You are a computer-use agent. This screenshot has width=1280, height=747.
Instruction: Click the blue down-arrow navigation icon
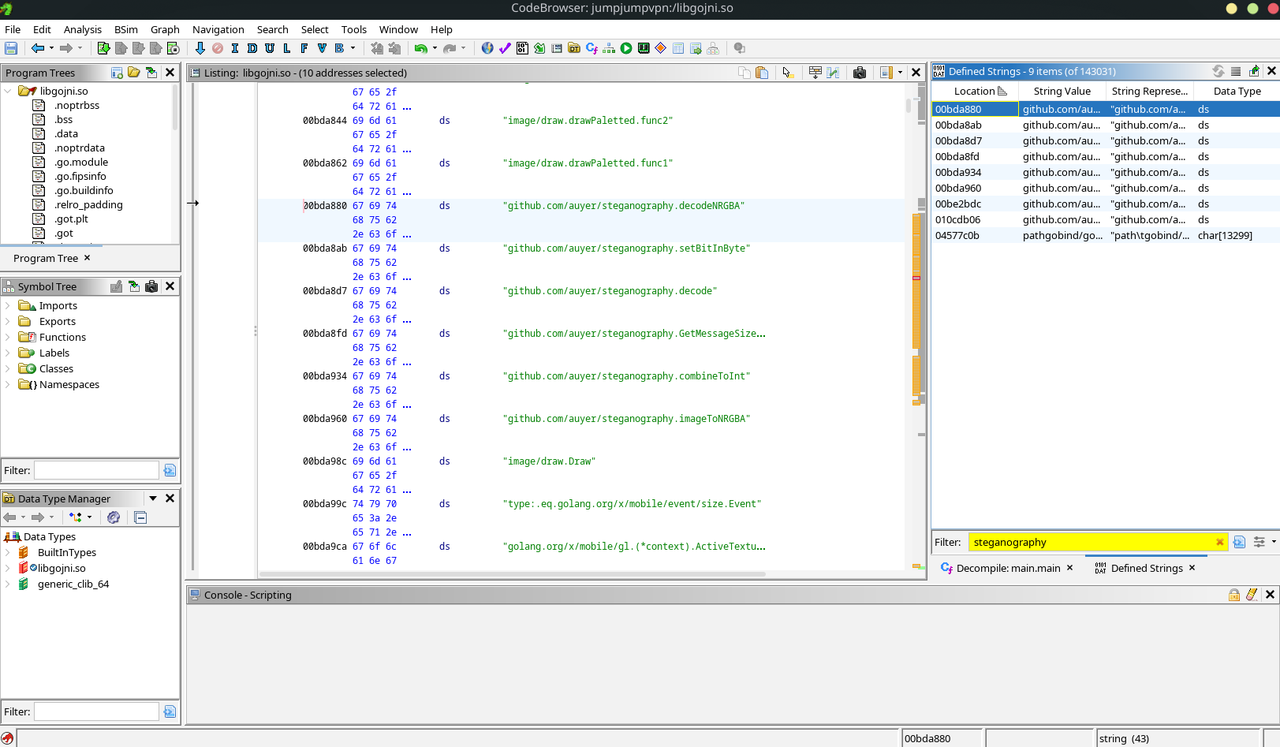pyautogui.click(x=200, y=48)
